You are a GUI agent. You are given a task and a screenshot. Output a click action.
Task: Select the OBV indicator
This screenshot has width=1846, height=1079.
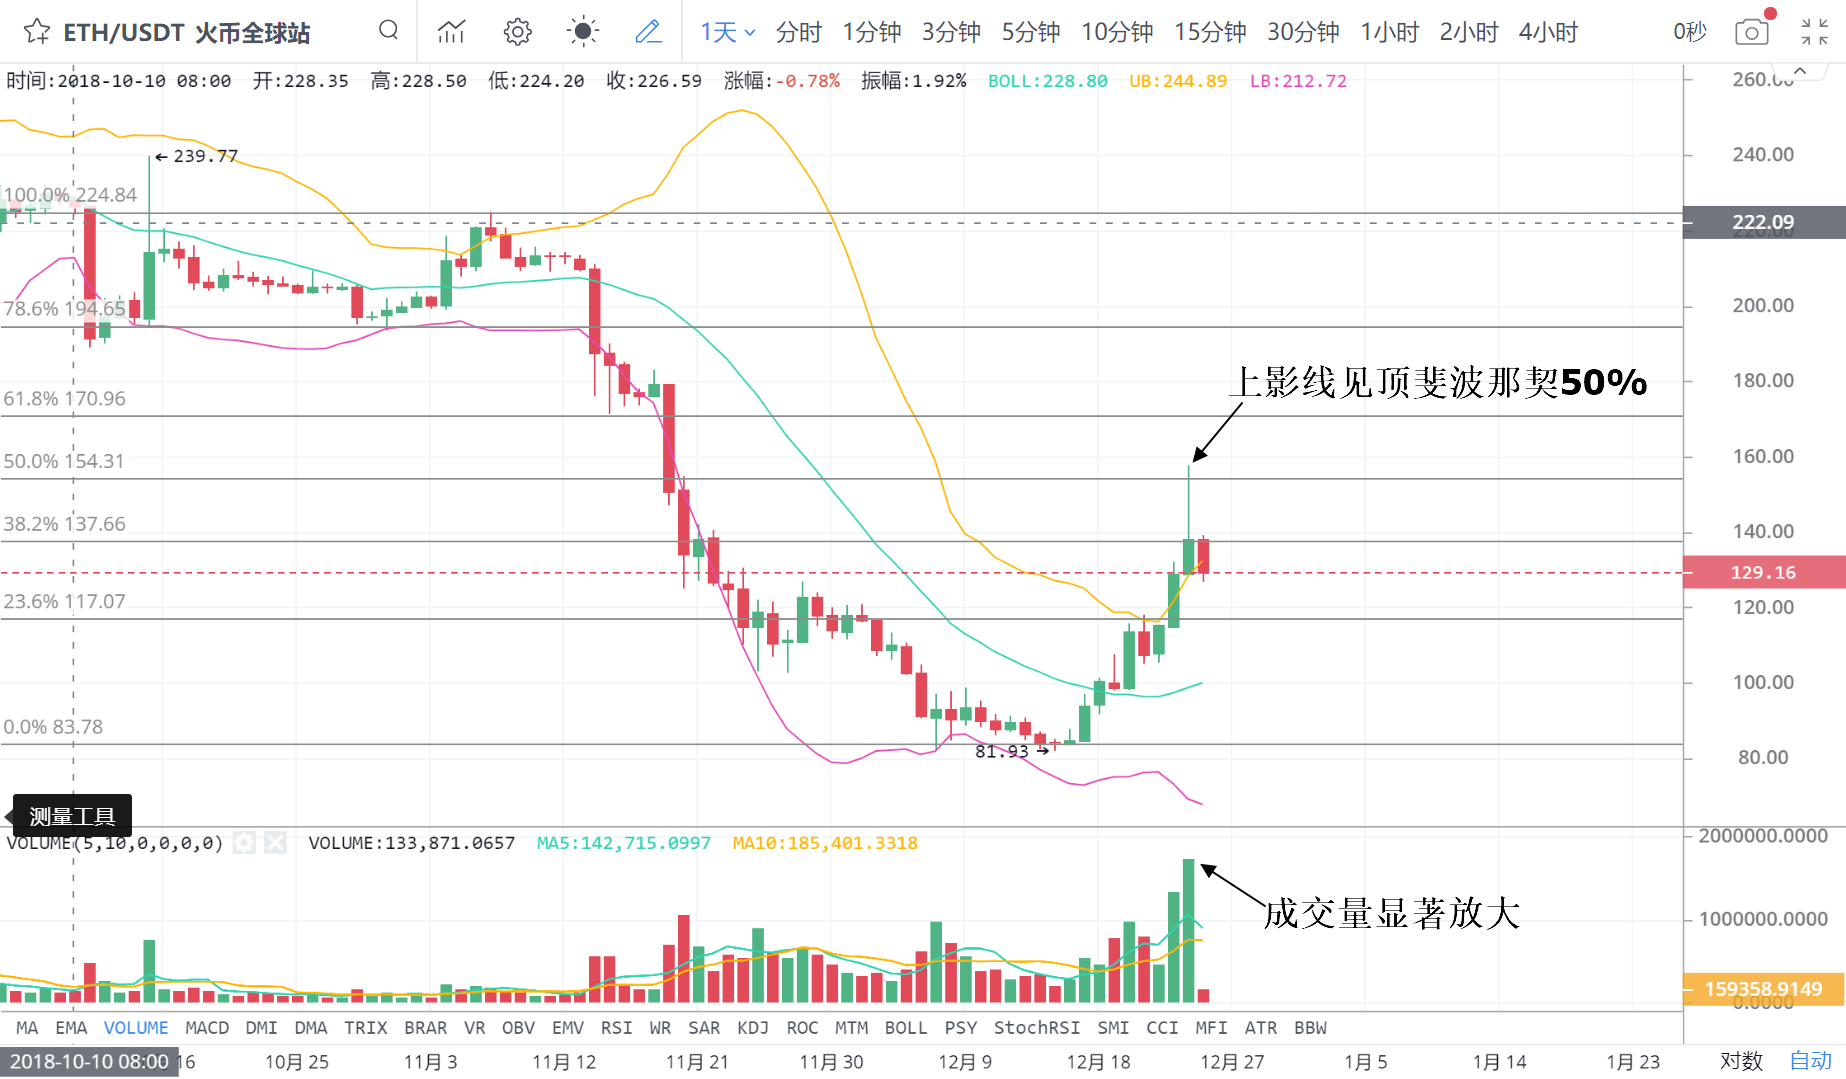[518, 1027]
